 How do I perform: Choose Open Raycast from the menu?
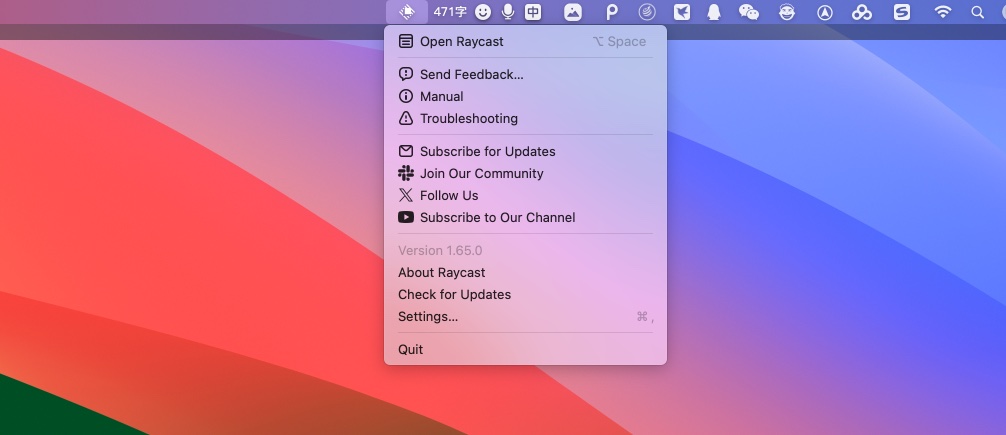pos(525,42)
